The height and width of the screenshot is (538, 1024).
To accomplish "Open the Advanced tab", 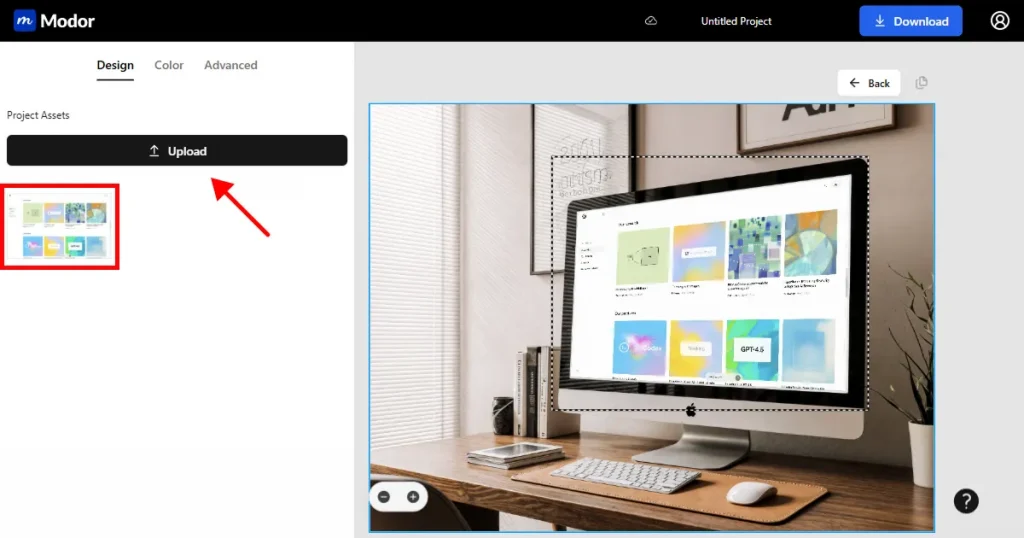I will pyautogui.click(x=231, y=65).
